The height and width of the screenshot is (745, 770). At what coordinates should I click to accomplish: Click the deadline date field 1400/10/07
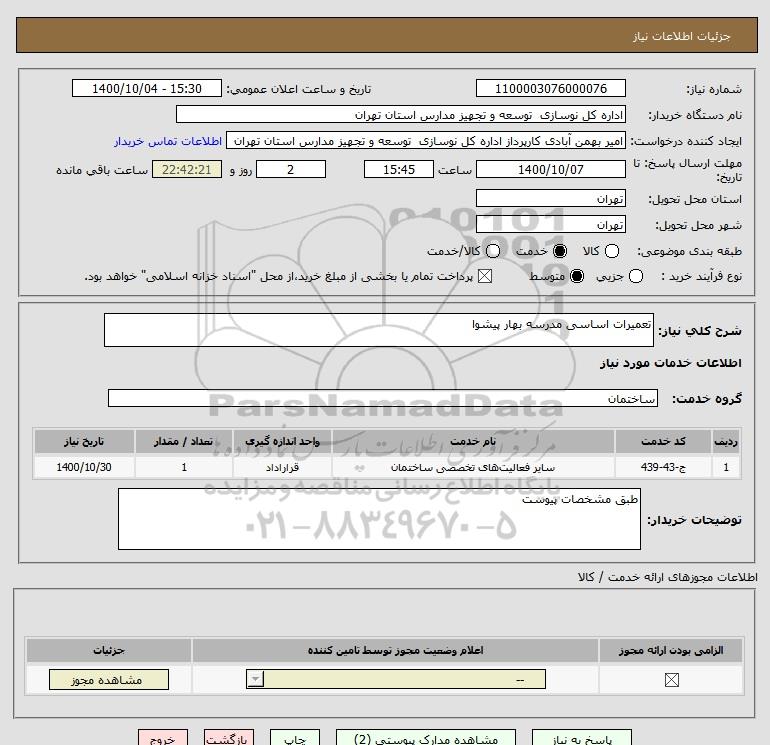pyautogui.click(x=550, y=169)
